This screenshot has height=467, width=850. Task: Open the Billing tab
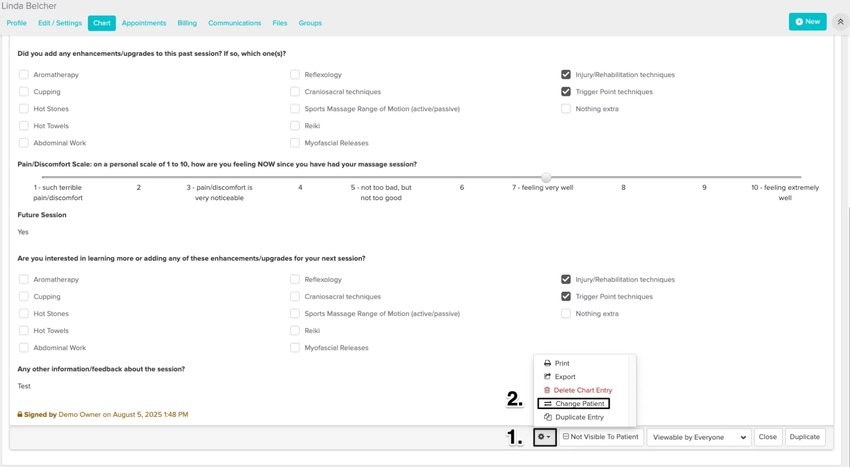coord(187,23)
